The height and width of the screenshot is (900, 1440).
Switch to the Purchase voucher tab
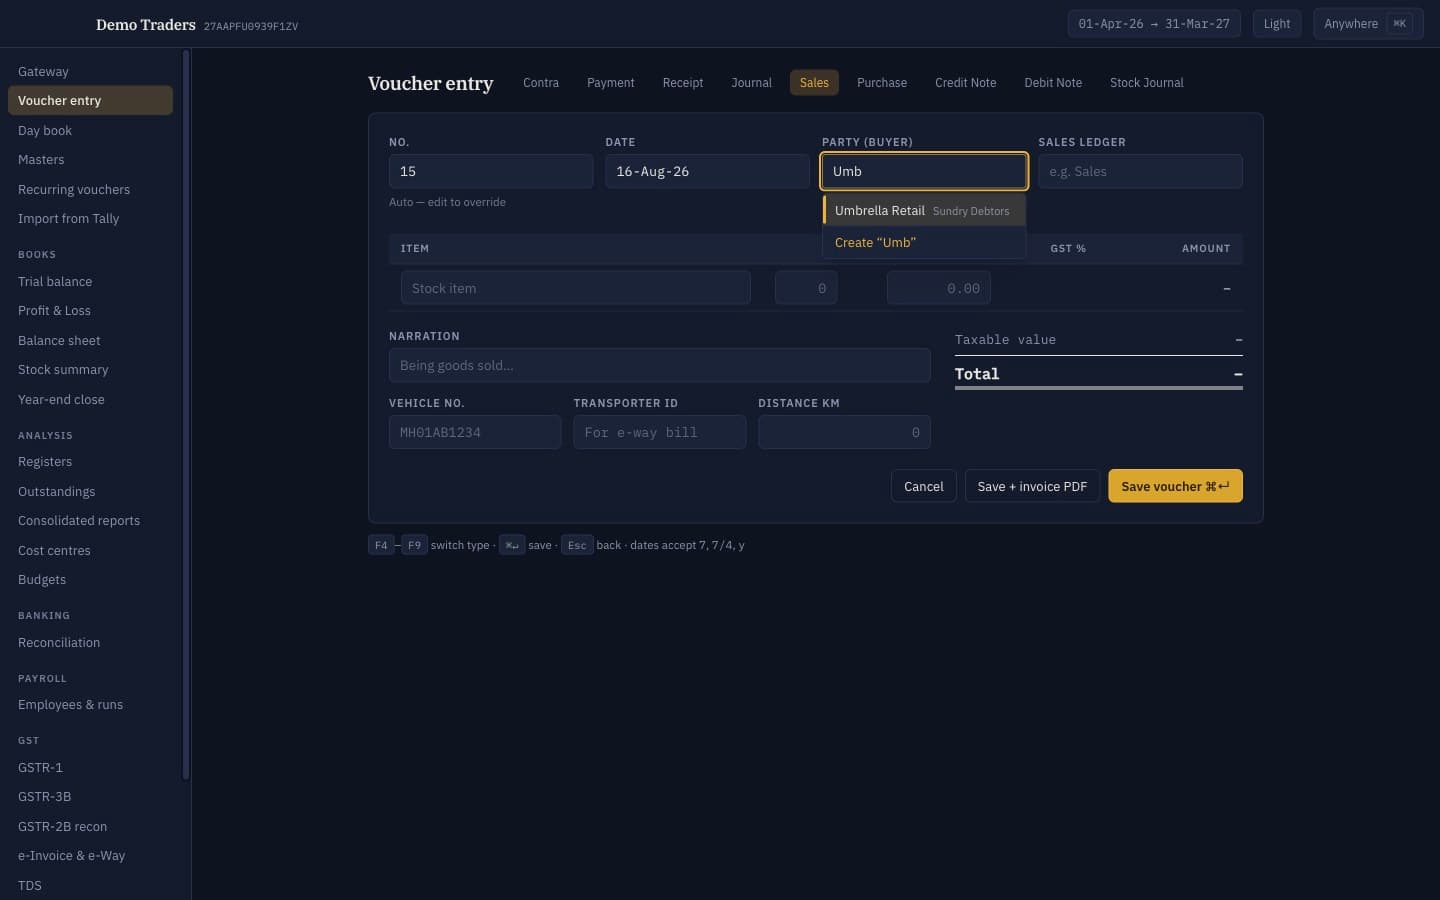point(882,83)
